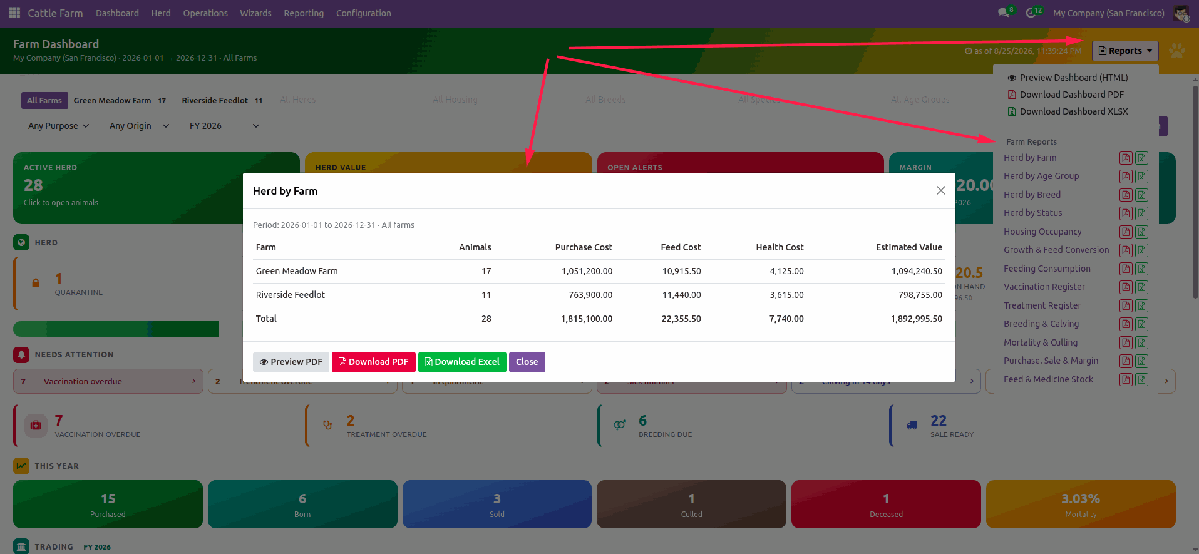This screenshot has width=1199, height=554.
Task: Expand the Vaccination overdue alert chevron
Action: pyautogui.click(x=193, y=380)
